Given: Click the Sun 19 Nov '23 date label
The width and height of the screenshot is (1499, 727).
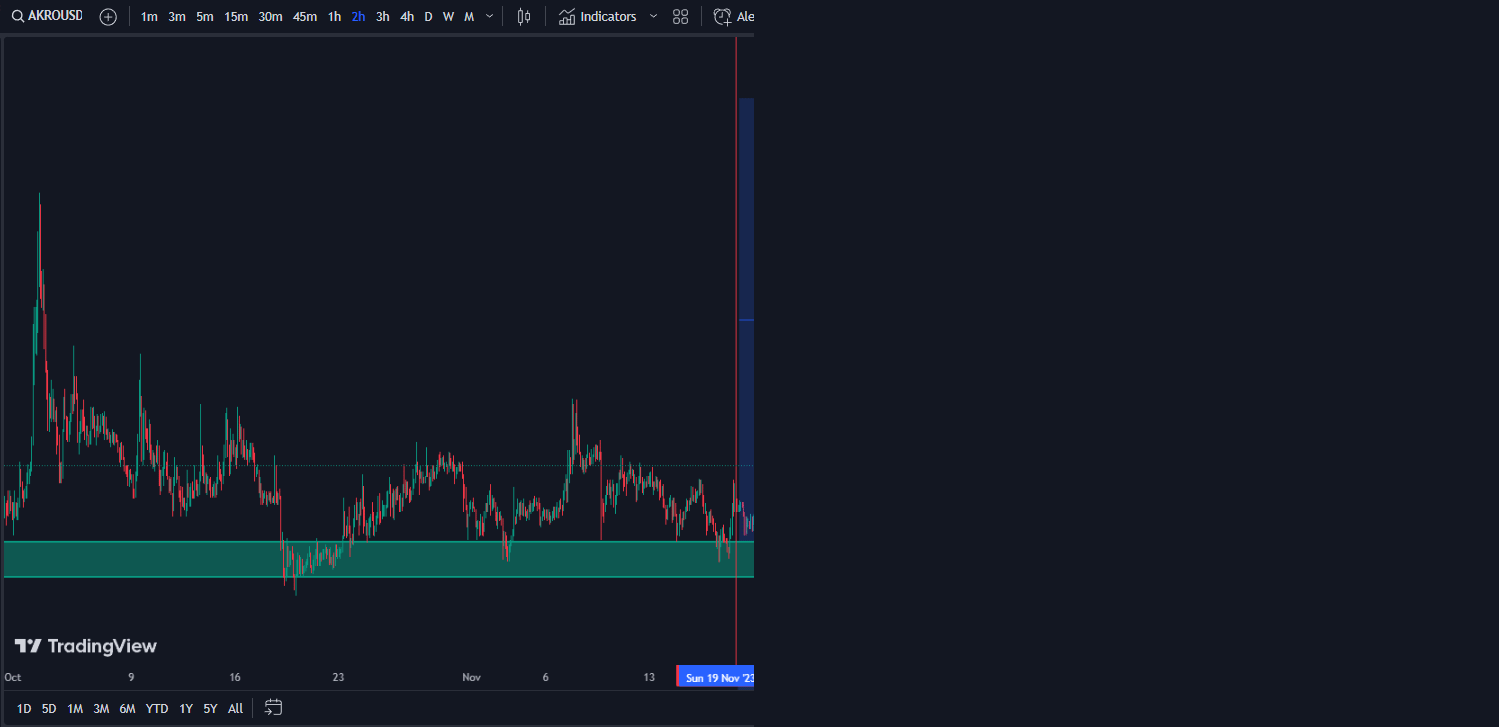Looking at the screenshot, I should coord(716,677).
